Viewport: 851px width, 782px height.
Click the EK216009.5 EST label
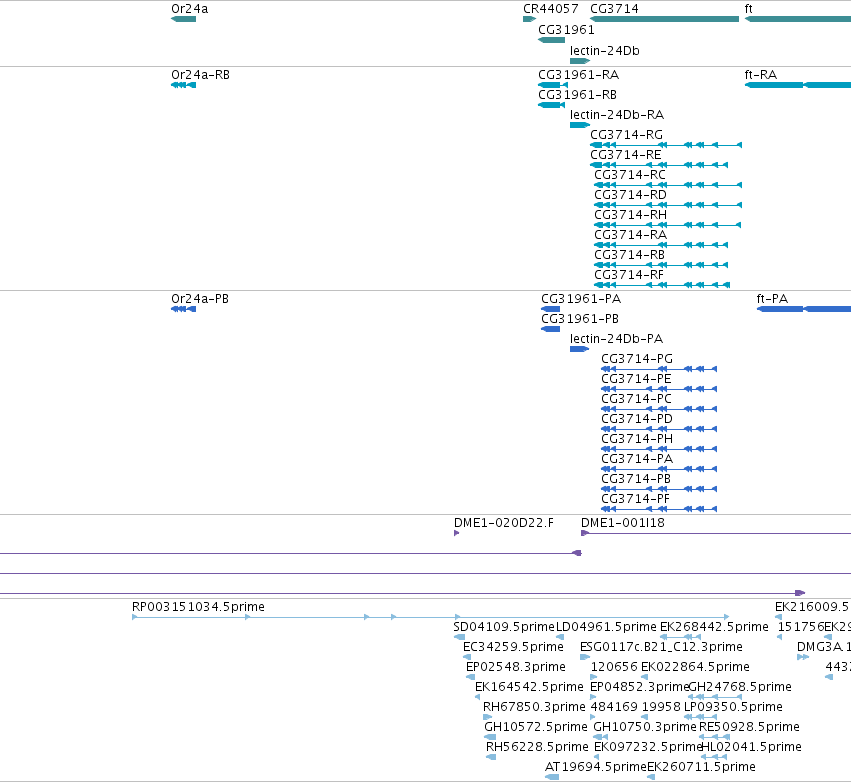[x=811, y=607]
